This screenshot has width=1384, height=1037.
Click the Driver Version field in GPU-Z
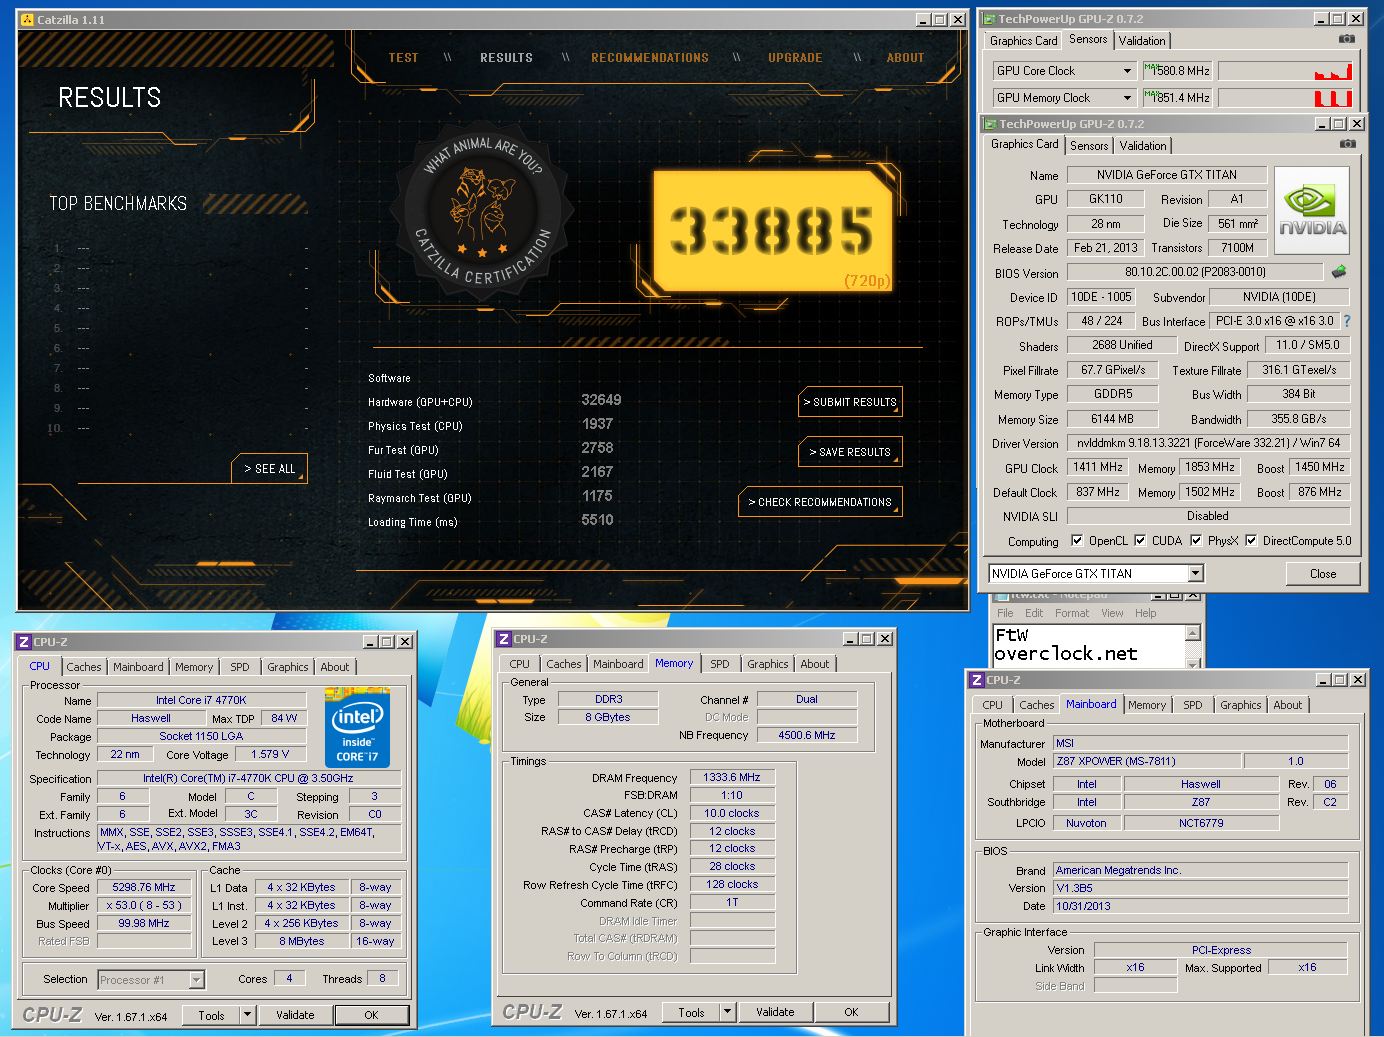coord(1208,443)
